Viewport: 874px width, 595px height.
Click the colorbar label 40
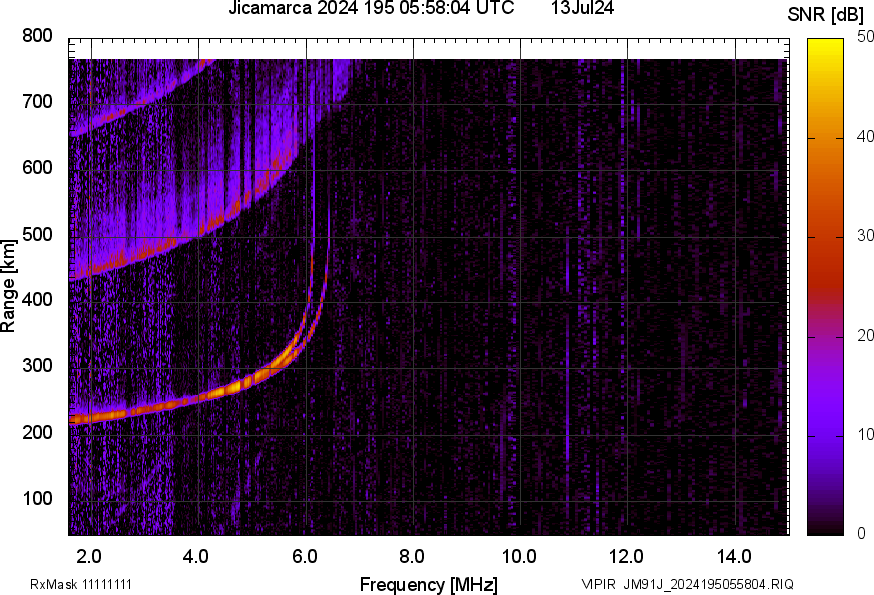pos(866,136)
